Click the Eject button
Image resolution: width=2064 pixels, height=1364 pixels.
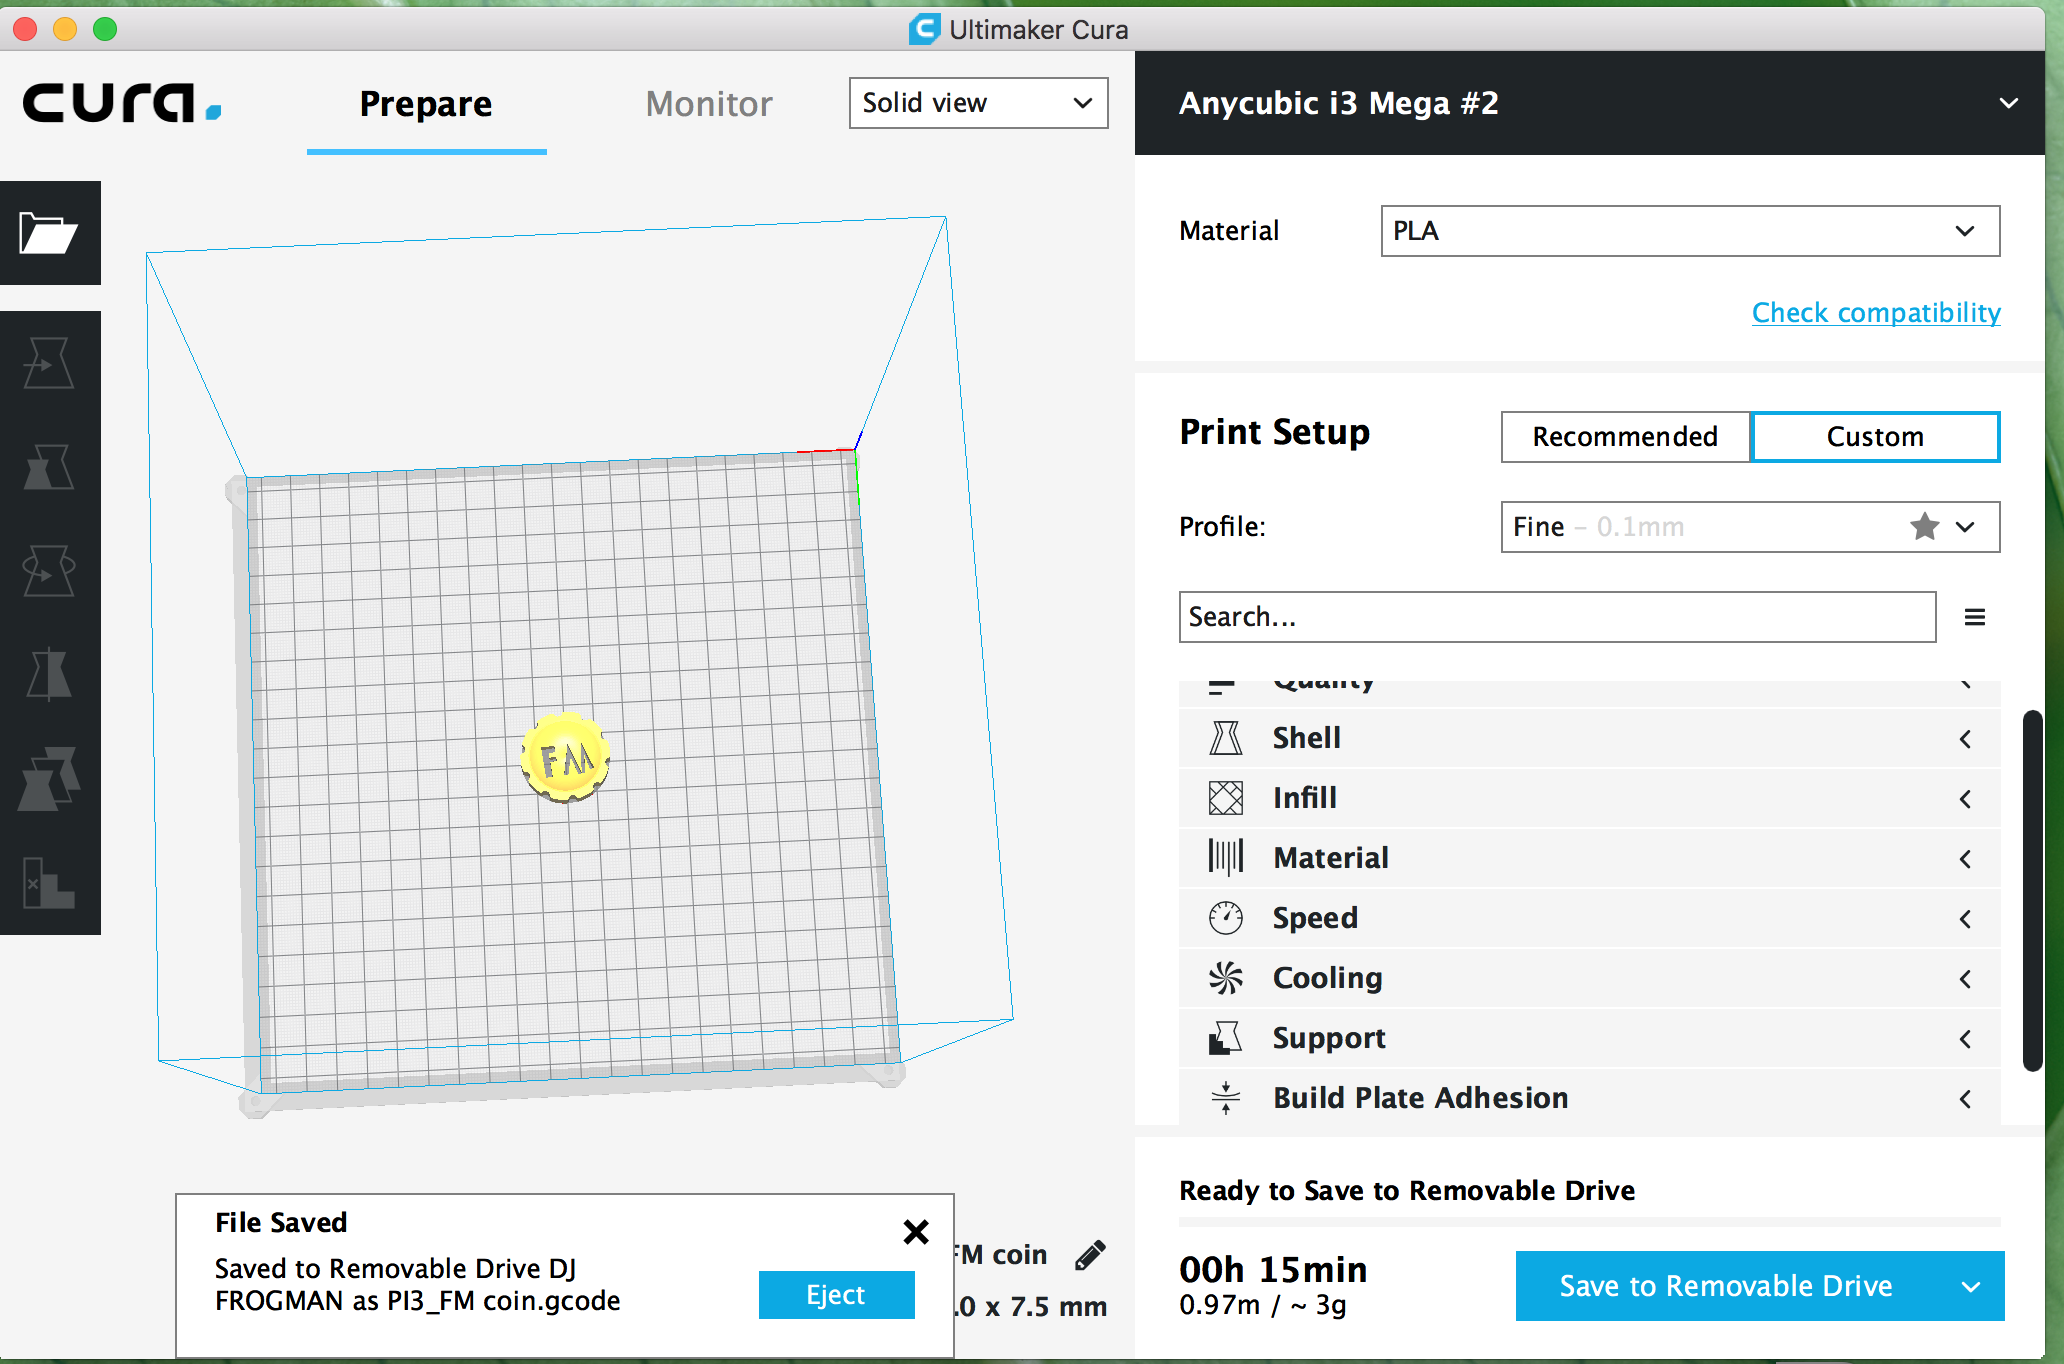click(837, 1295)
